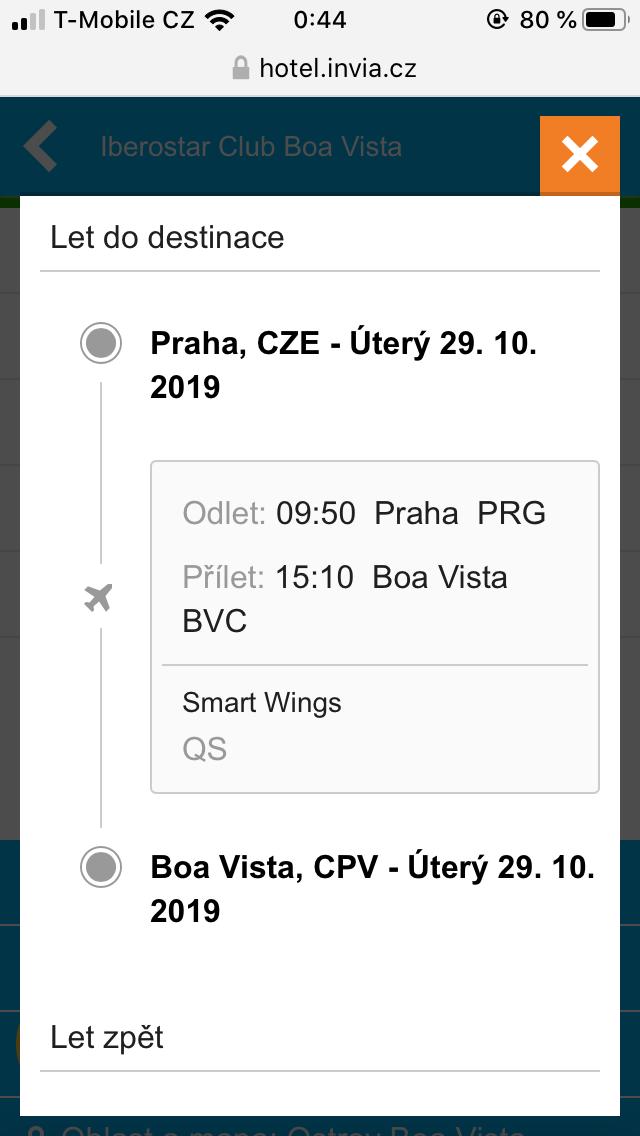Select the Boa Vista arrival timeline marker
The image size is (640, 1136).
101,867
